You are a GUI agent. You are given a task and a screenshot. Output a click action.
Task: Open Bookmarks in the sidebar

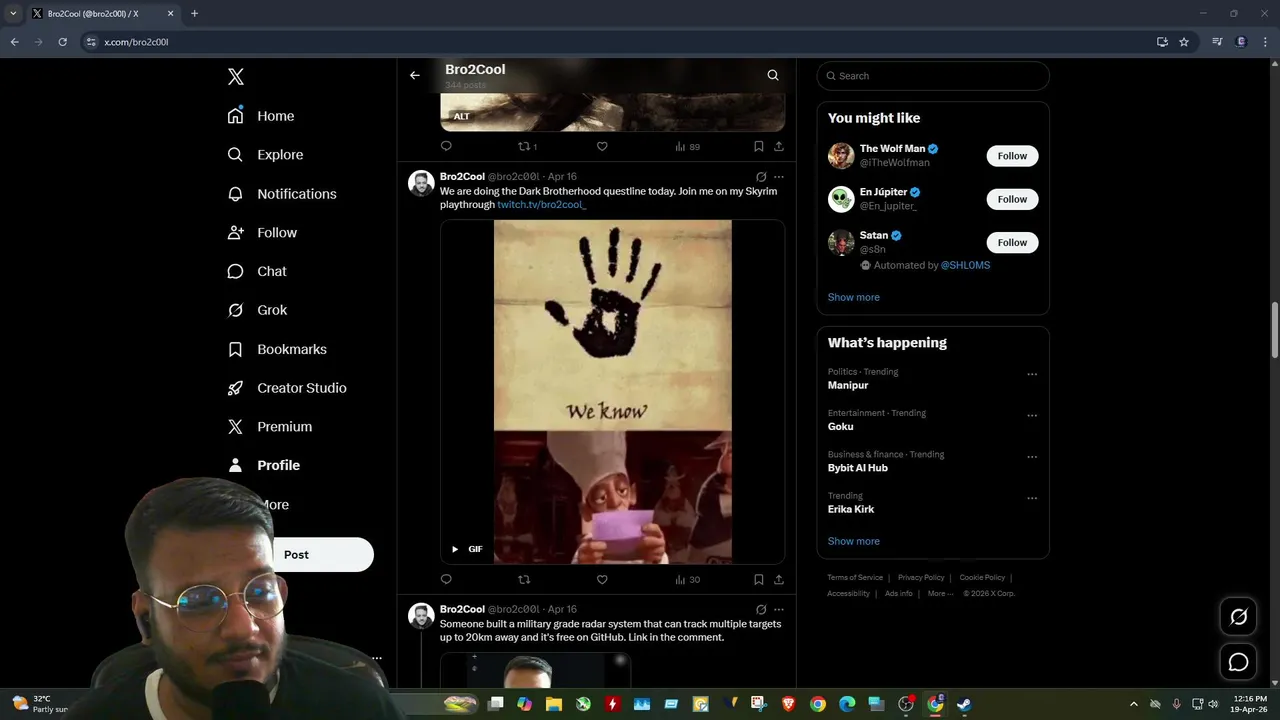point(277,349)
